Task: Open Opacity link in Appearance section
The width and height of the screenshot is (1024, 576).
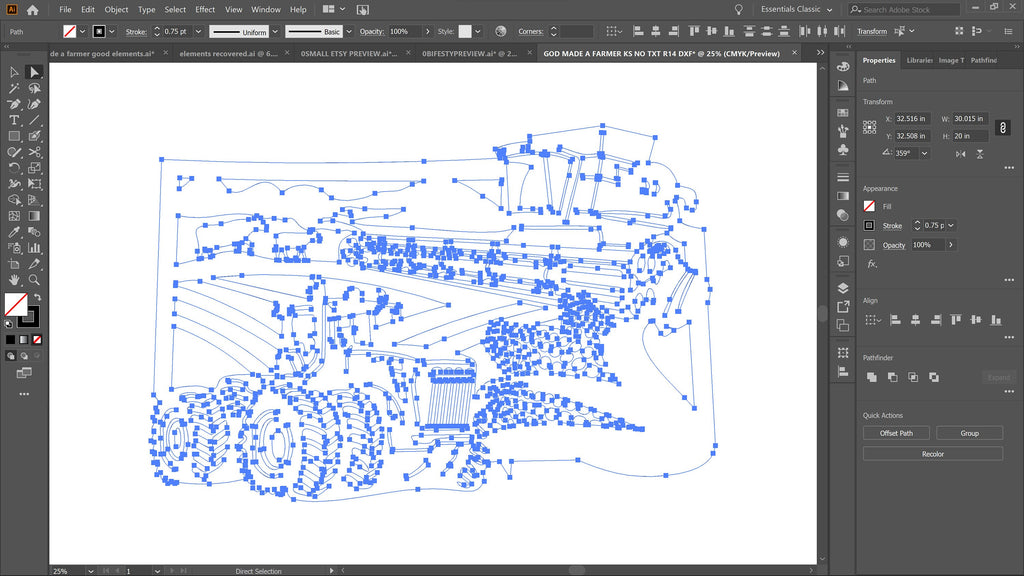Action: point(893,246)
